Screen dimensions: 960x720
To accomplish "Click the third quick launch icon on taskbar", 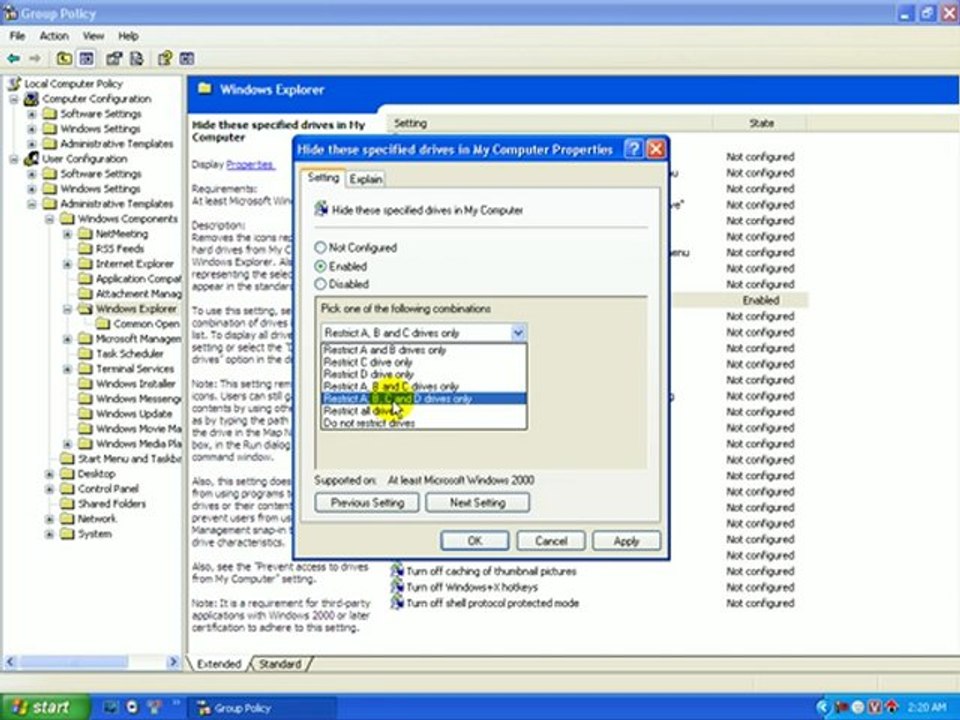I will tap(155, 707).
